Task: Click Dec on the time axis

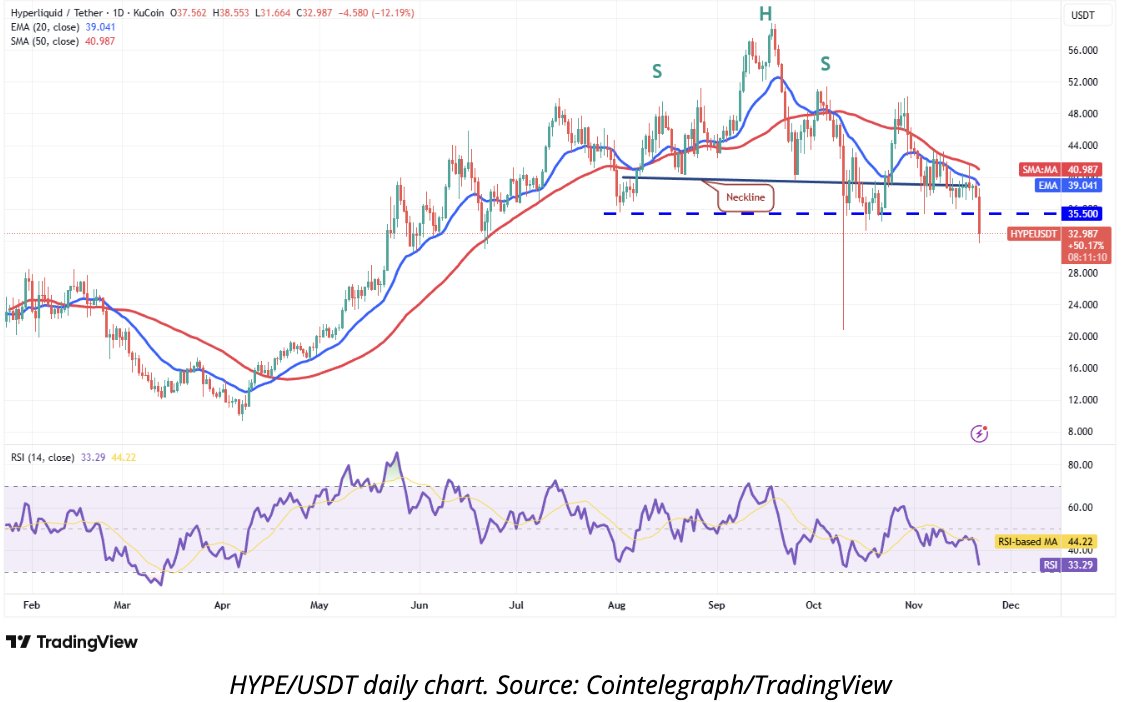Action: [1010, 605]
